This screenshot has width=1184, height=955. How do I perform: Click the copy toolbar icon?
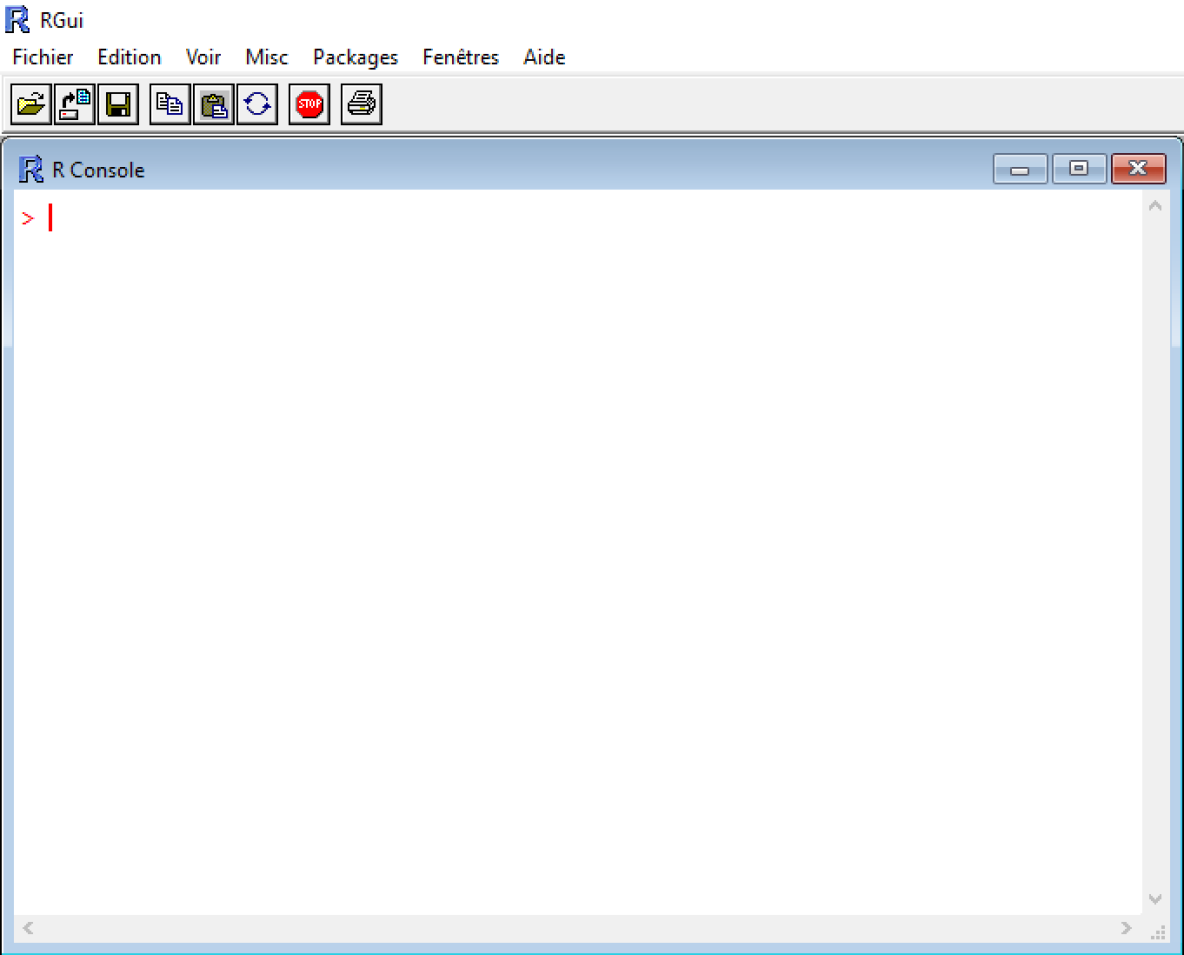click(170, 104)
